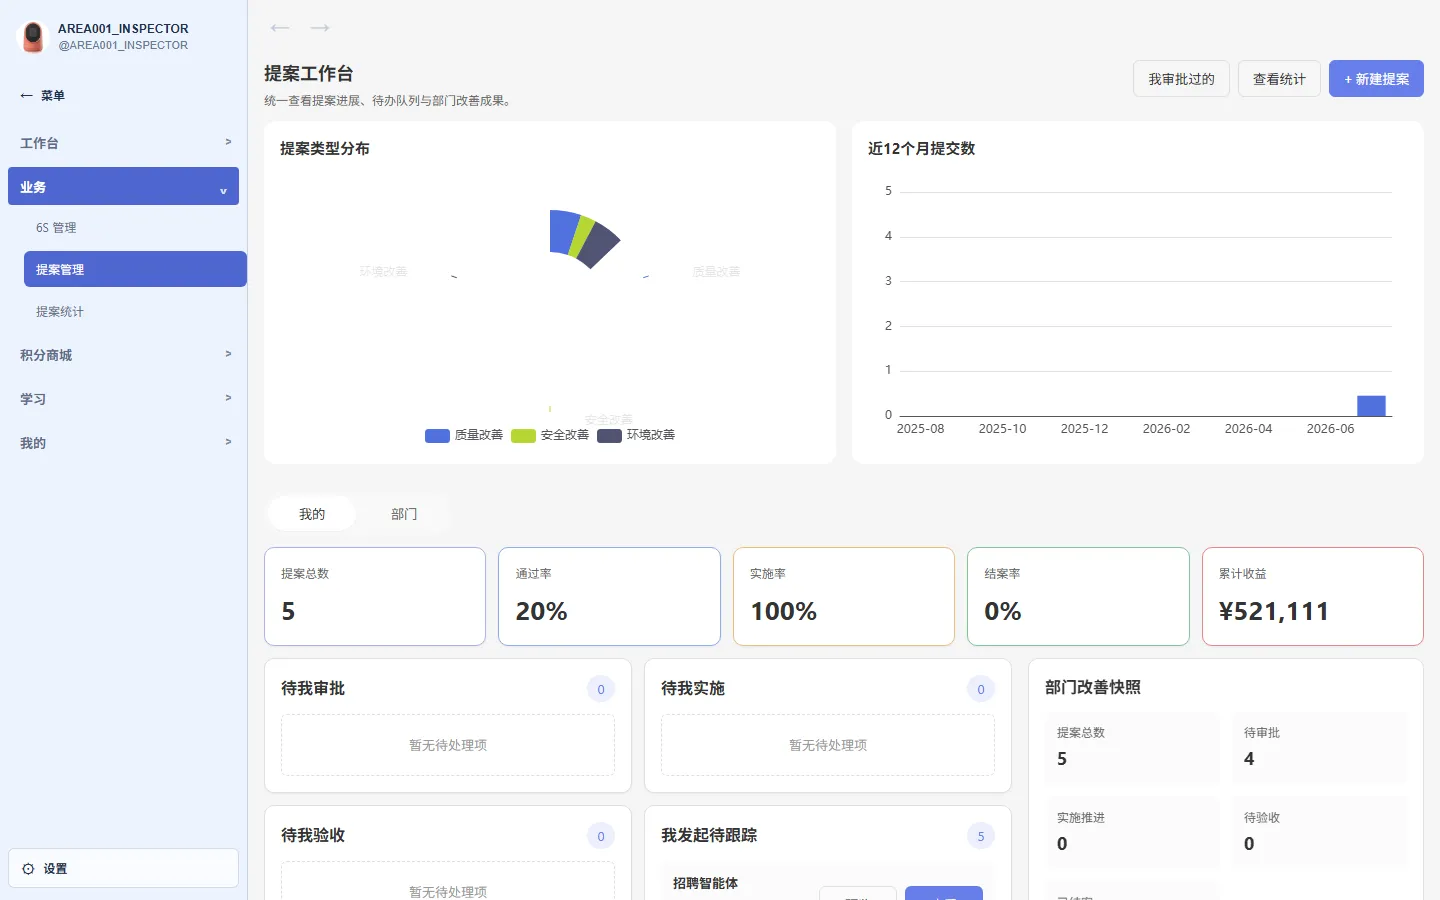This screenshot has width=1440, height=900.
Task: Click the 2026-06 axis label
Action: (1330, 429)
